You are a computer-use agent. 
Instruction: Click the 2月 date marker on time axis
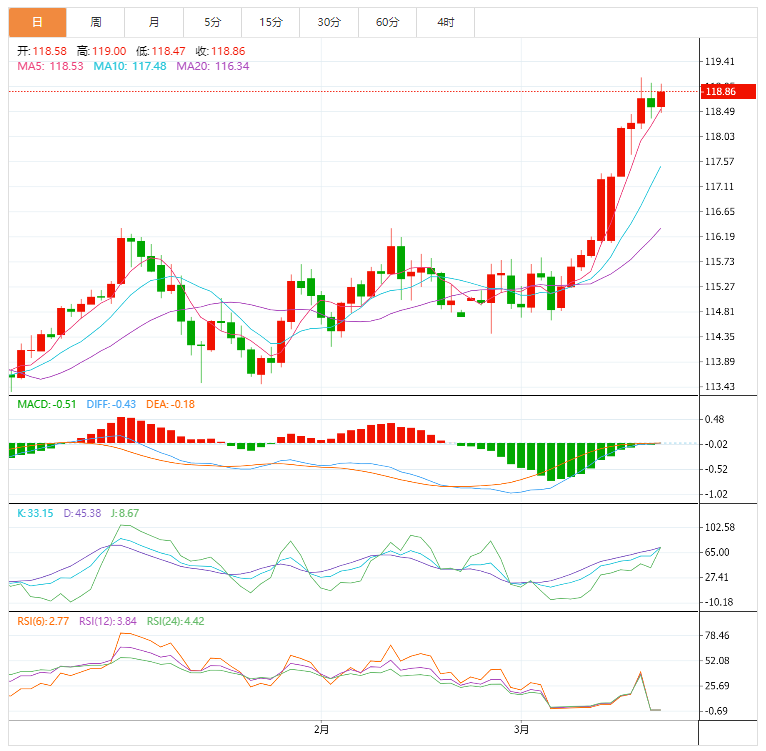[321, 728]
